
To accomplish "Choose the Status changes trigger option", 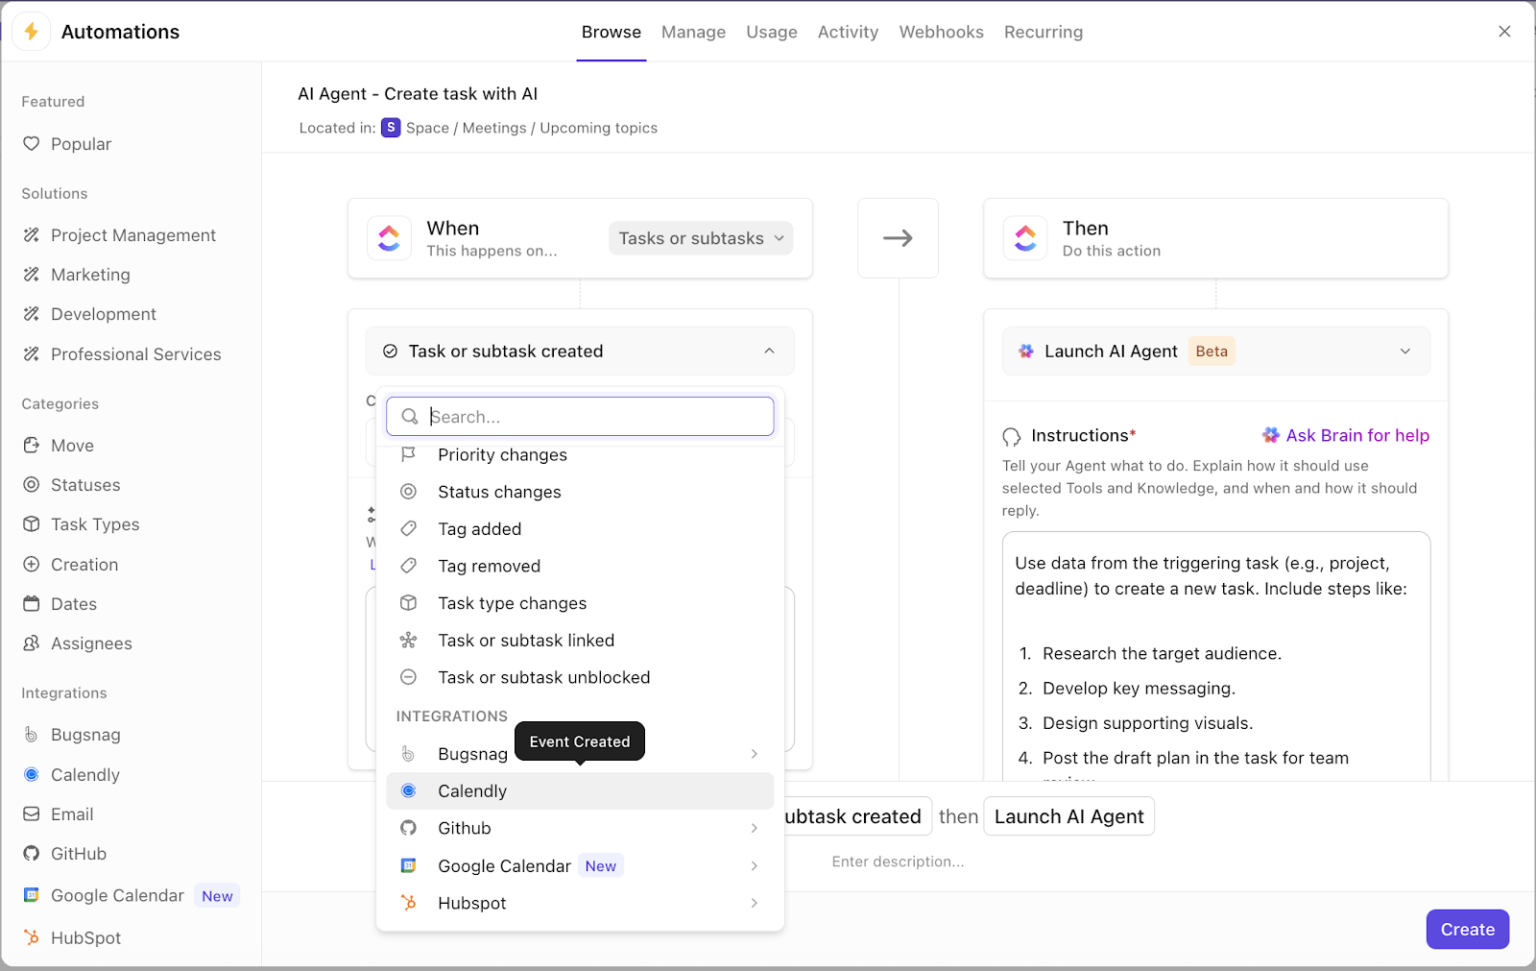I will coord(499,492).
